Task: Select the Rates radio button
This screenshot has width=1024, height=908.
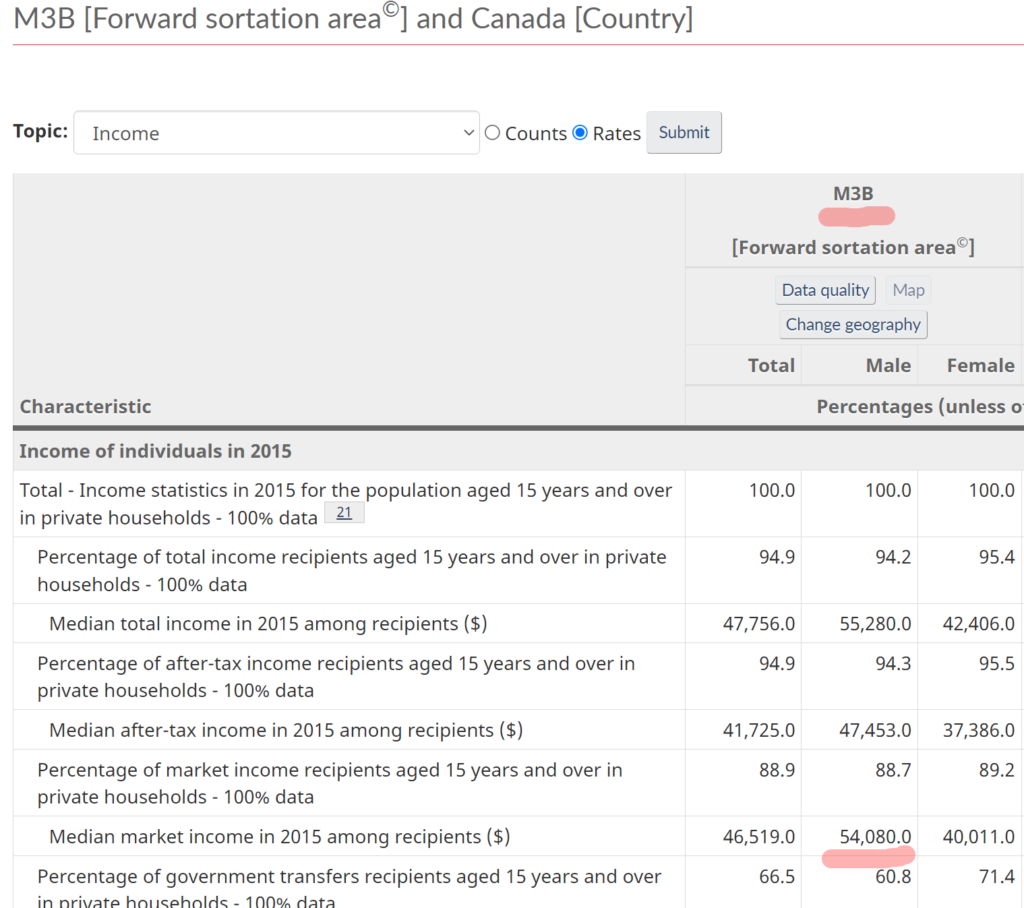Action: pyautogui.click(x=580, y=133)
